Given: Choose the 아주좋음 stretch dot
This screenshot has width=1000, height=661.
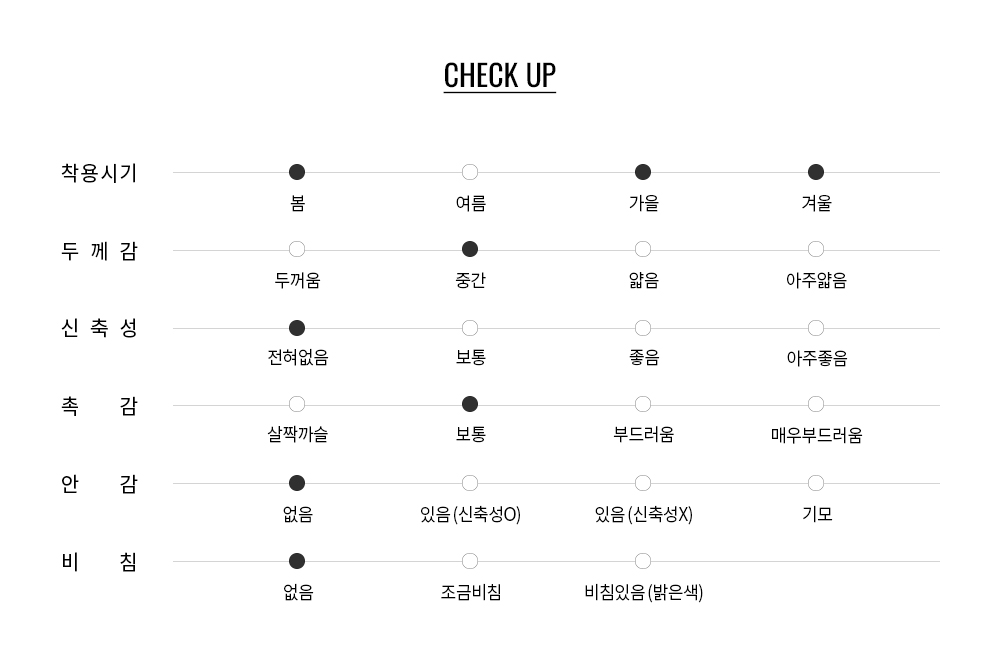Looking at the screenshot, I should [x=816, y=328].
